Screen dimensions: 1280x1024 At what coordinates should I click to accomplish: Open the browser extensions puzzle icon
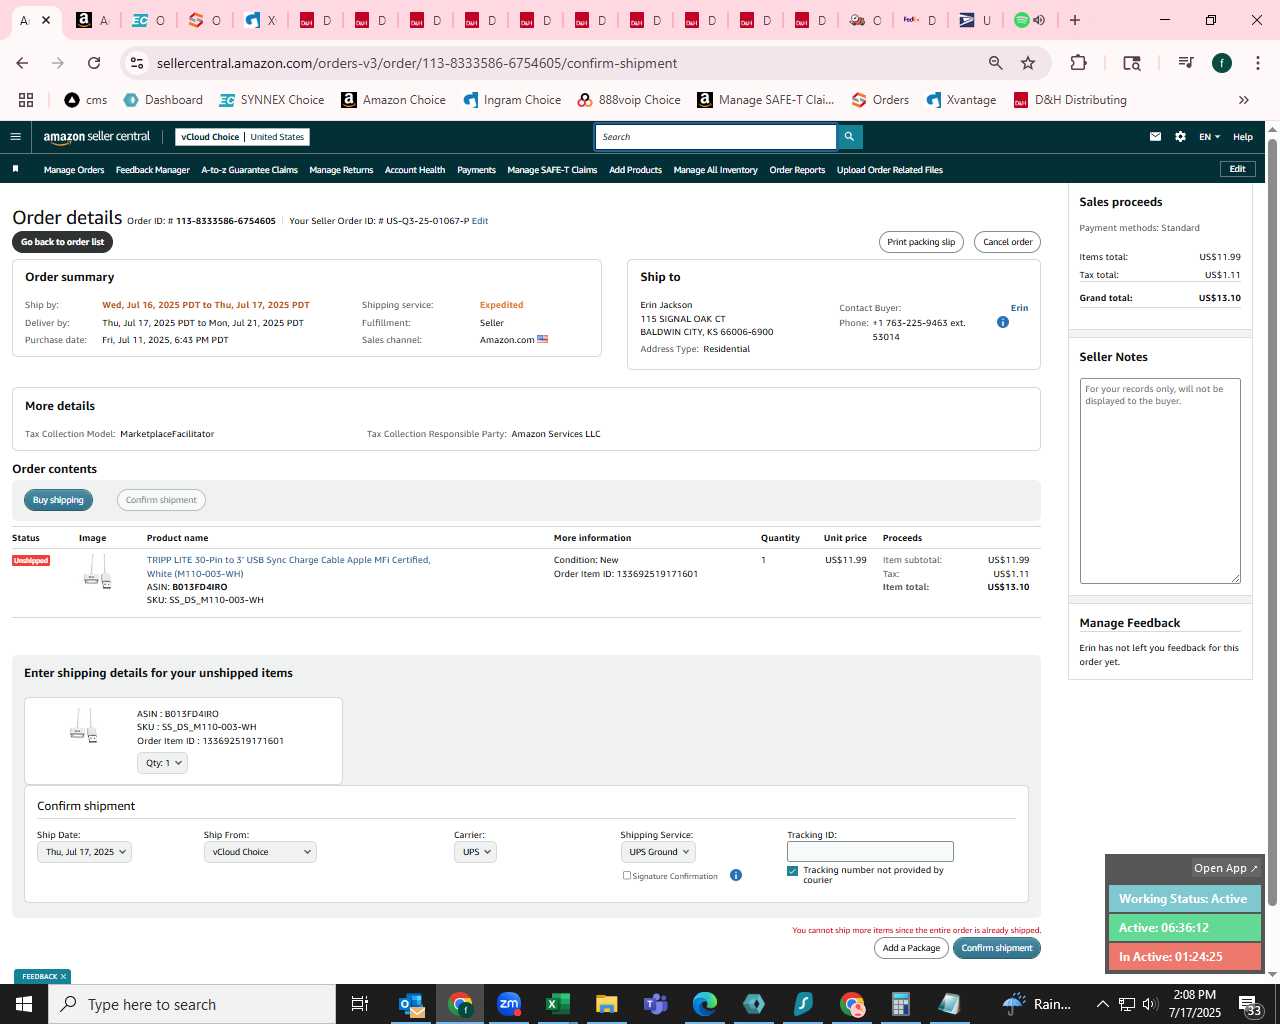[x=1078, y=63]
